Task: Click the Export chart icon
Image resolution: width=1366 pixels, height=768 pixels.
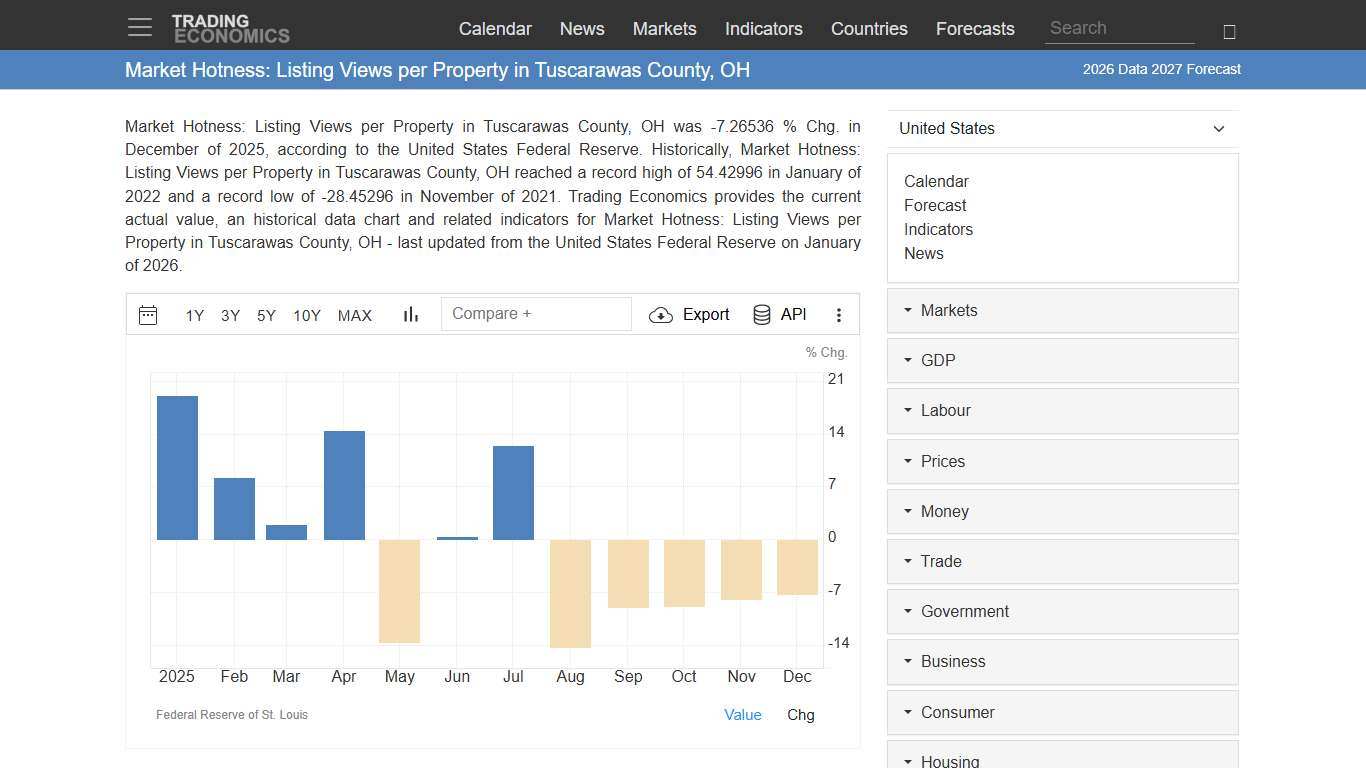Action: (x=689, y=314)
